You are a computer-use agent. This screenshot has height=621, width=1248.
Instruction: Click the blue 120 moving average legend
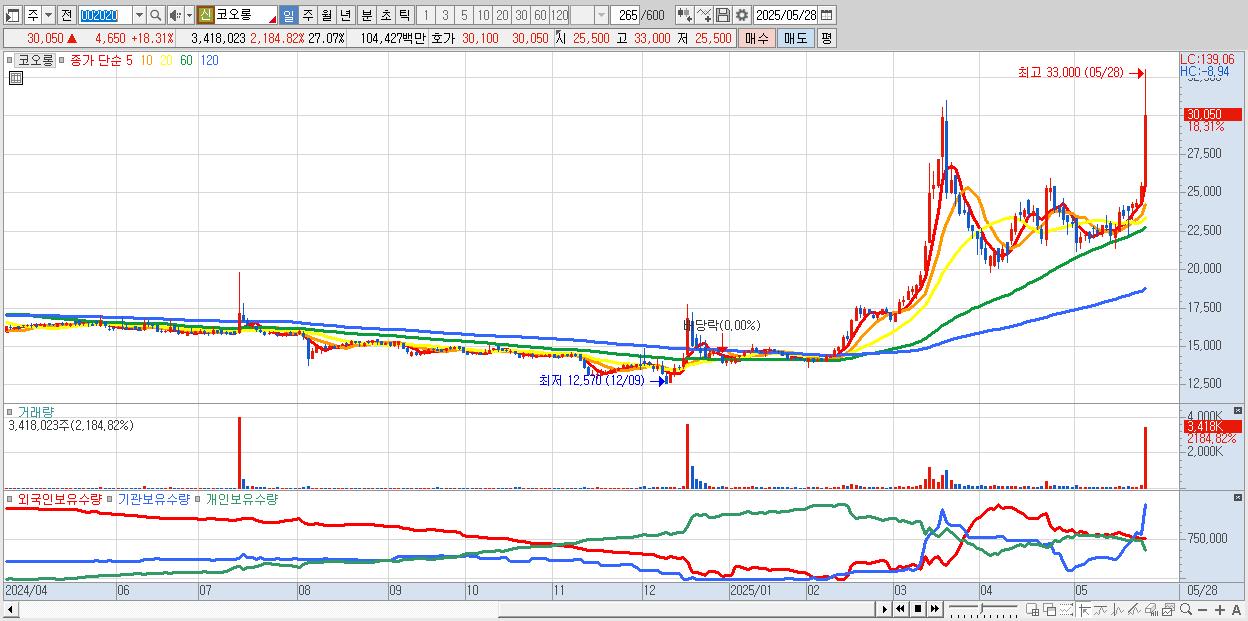click(209, 60)
